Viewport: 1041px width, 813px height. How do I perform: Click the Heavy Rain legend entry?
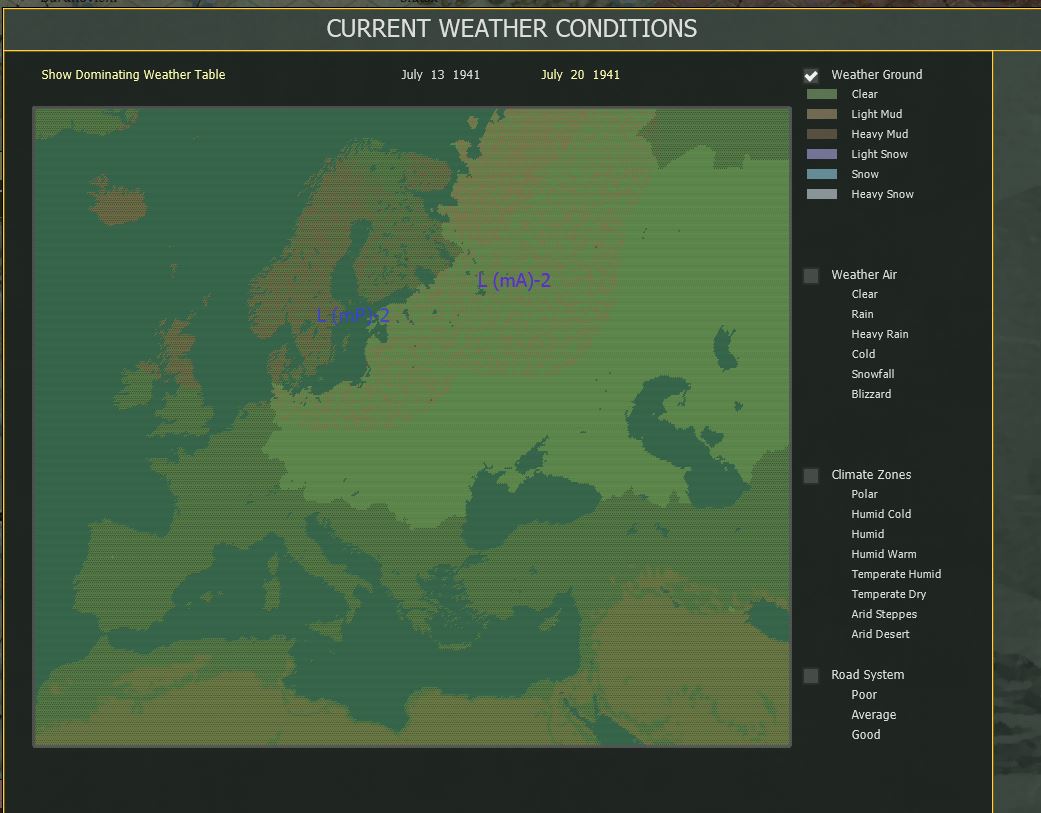coord(880,334)
